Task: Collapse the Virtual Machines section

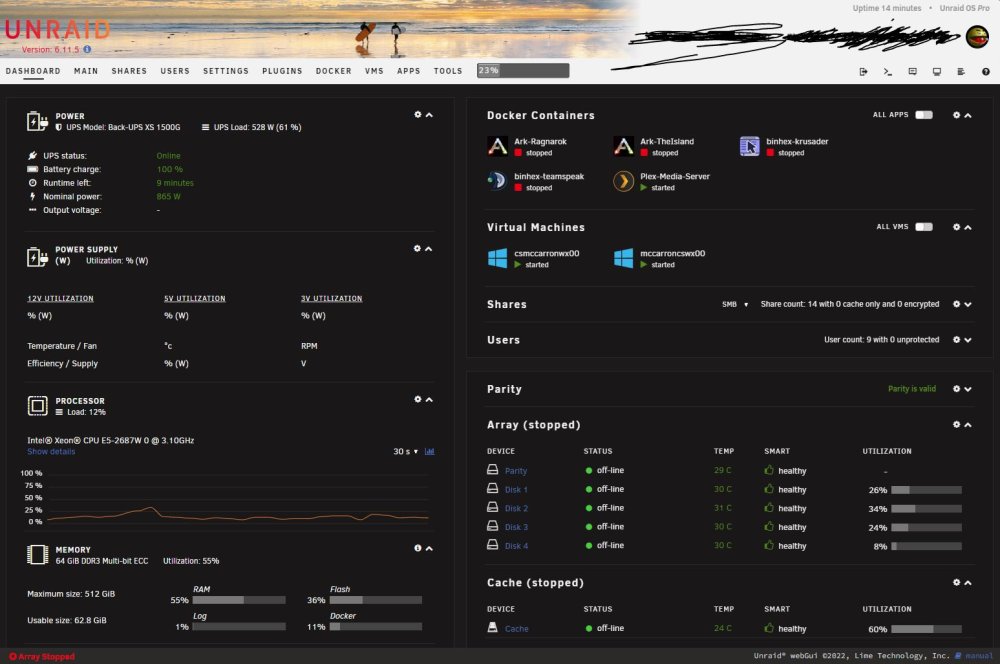Action: tap(967, 228)
